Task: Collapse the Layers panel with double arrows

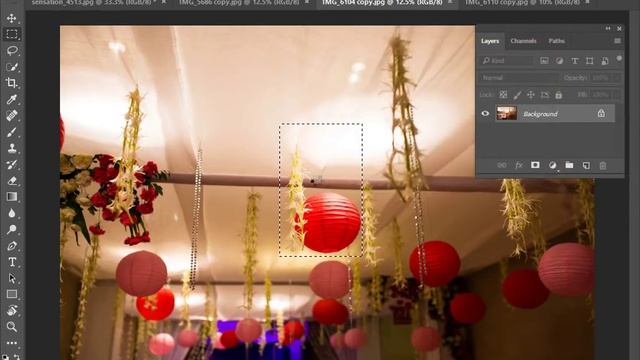Action: click(x=608, y=28)
